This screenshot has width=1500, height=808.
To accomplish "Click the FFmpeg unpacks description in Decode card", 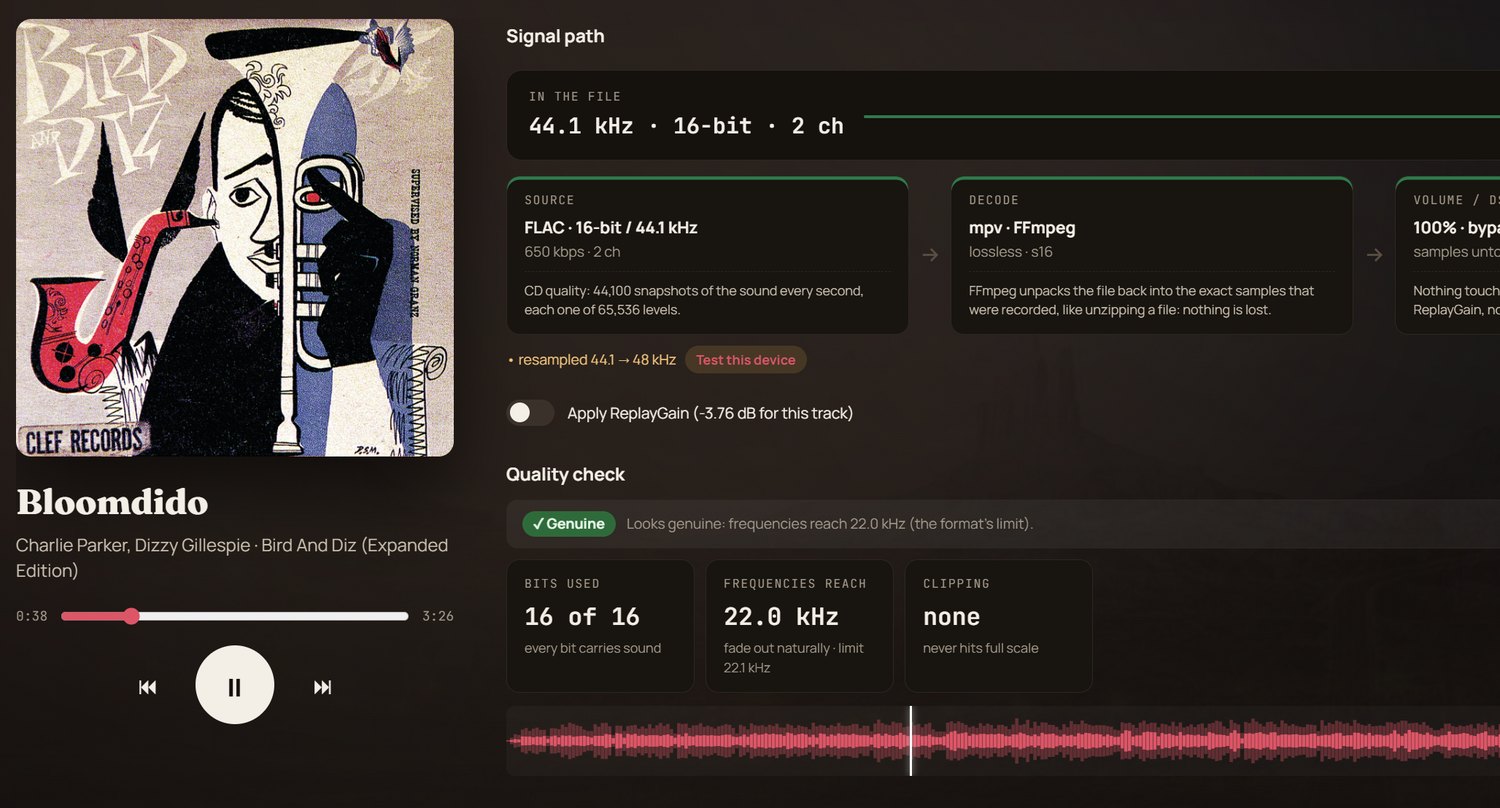I will coord(1142,300).
